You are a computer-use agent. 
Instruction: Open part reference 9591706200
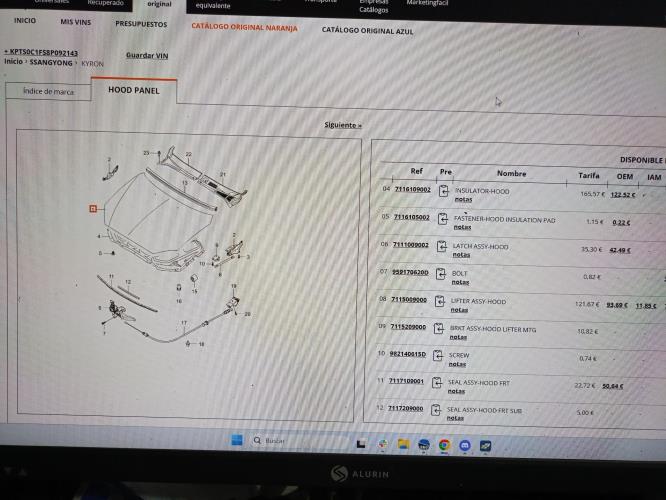click(x=410, y=272)
